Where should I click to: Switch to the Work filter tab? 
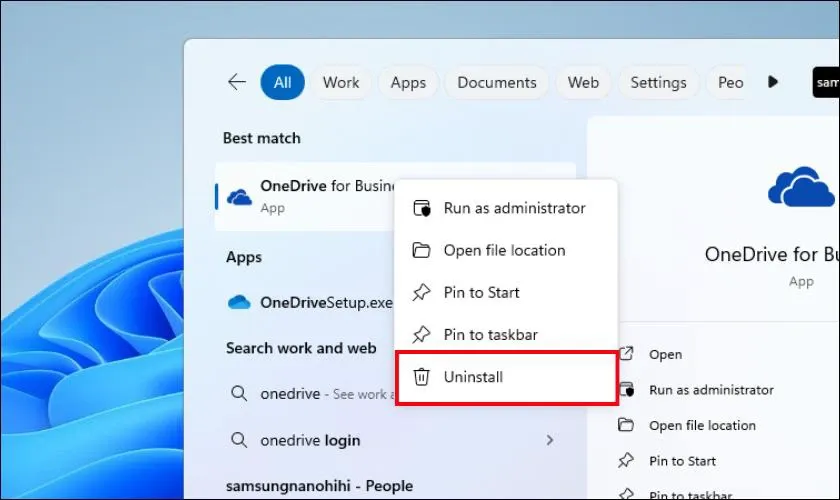click(341, 82)
